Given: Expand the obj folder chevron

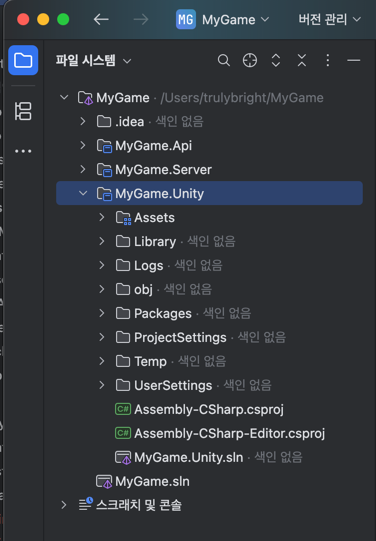Looking at the screenshot, I should (102, 289).
